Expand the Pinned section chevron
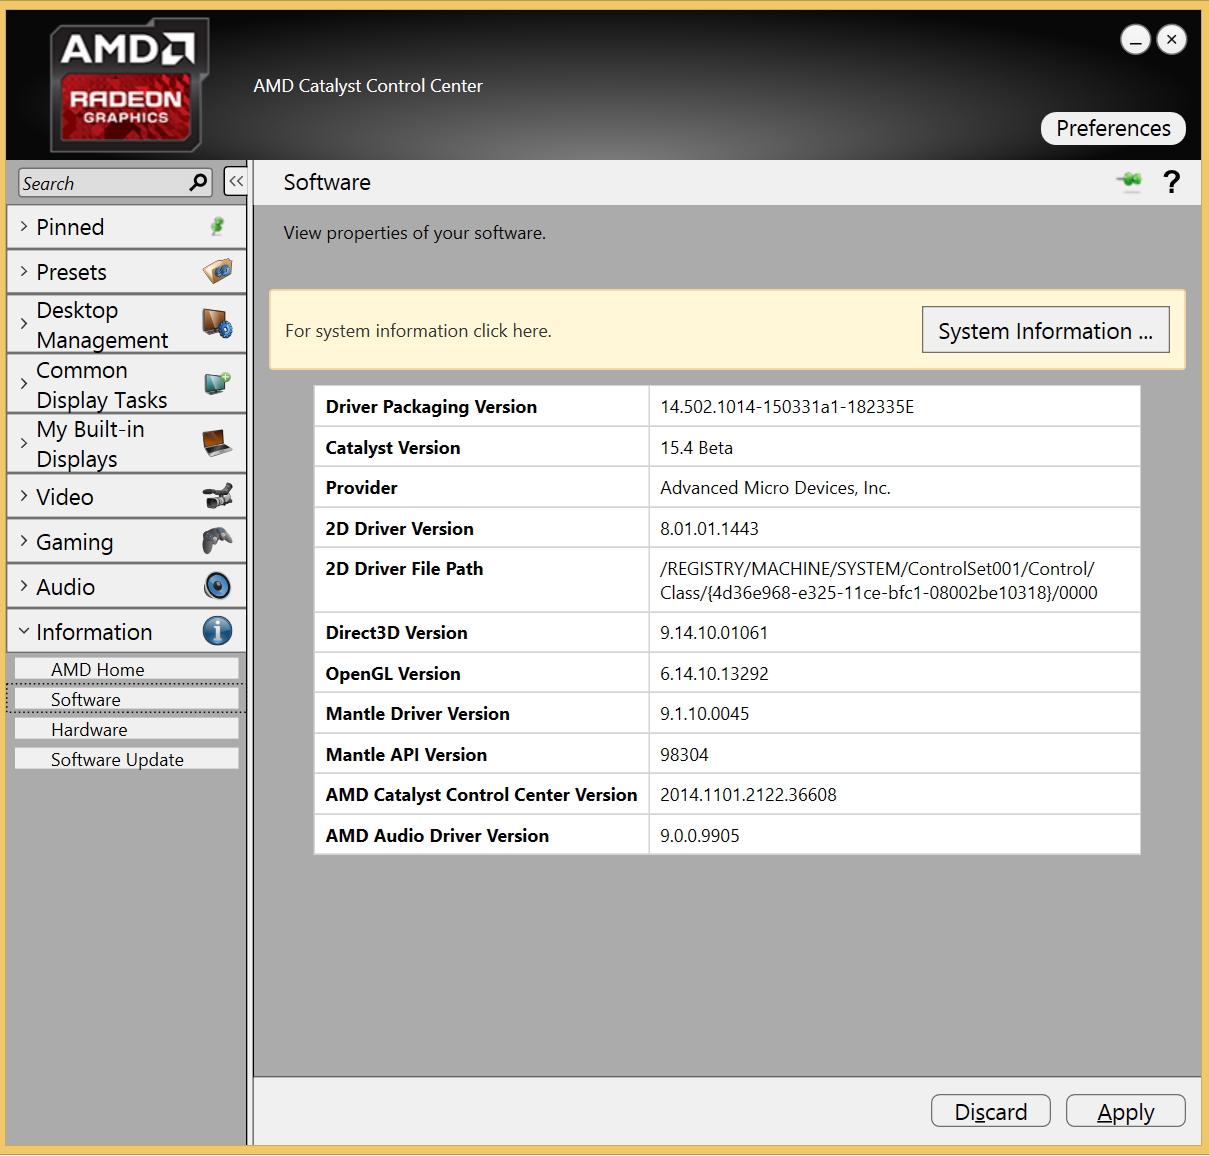The width and height of the screenshot is (1209, 1156). click(24, 227)
